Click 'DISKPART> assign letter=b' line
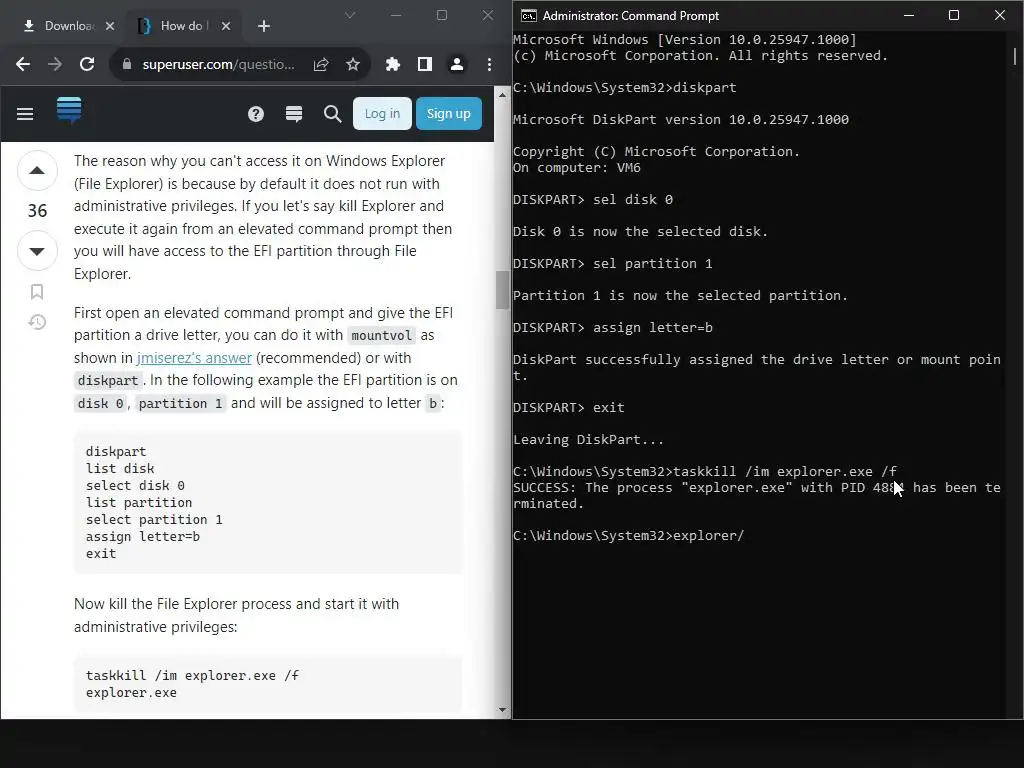Viewport: 1024px width, 768px height. (x=613, y=328)
